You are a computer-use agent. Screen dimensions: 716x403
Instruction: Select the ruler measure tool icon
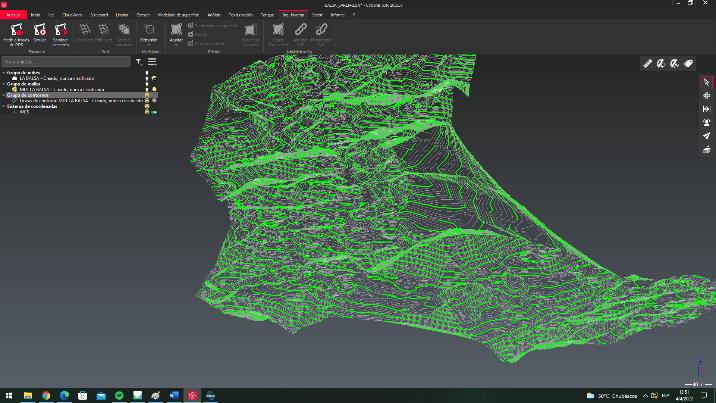click(647, 63)
